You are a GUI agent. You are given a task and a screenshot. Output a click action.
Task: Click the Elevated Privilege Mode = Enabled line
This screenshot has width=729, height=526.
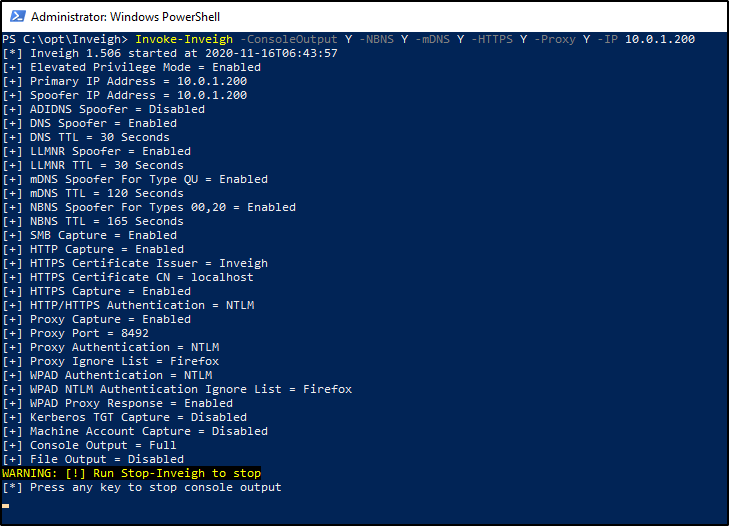(131, 67)
